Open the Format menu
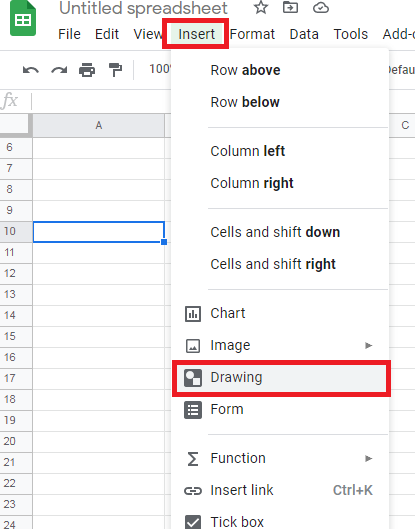Image resolution: width=415 pixels, height=529 pixels. tap(252, 34)
